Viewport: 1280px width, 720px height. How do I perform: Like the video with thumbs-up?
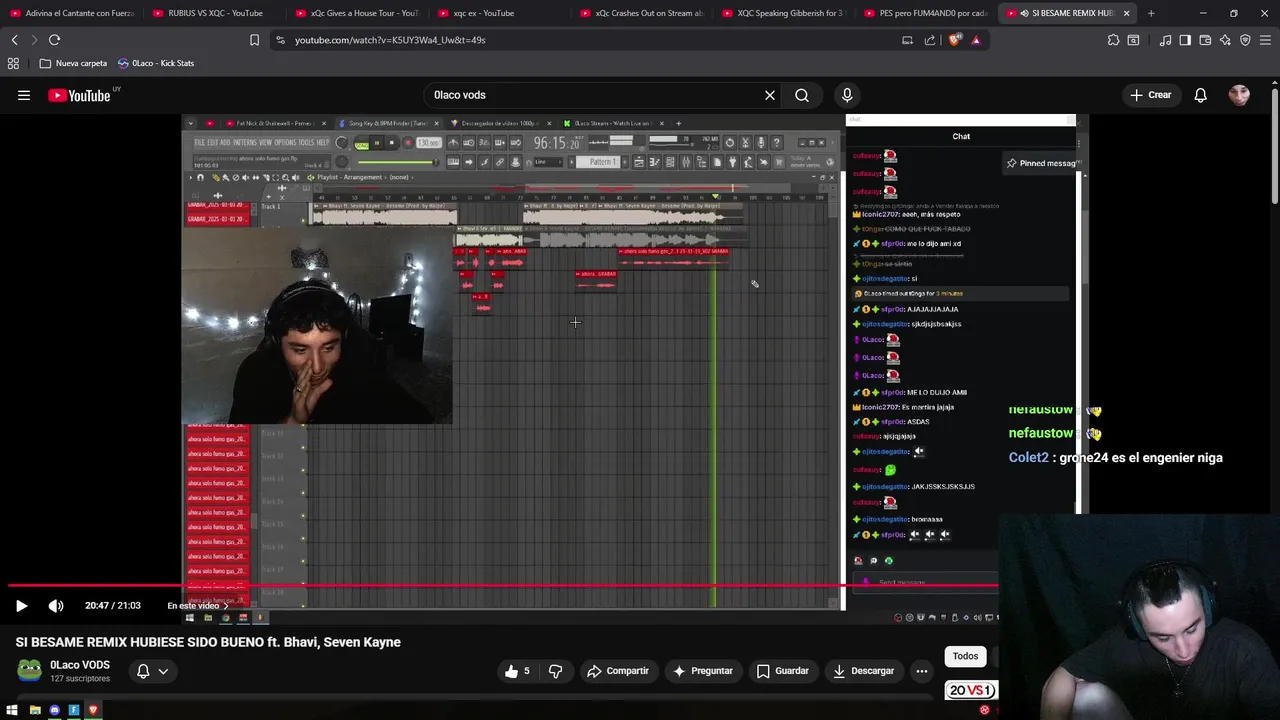518,671
